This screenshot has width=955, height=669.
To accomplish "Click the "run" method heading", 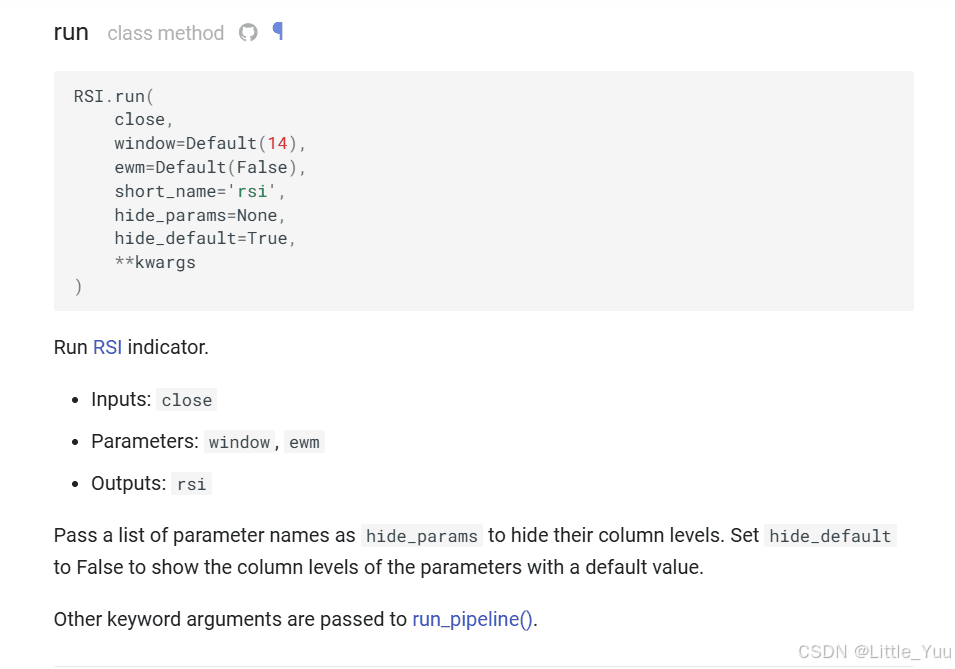I will coord(71,32).
